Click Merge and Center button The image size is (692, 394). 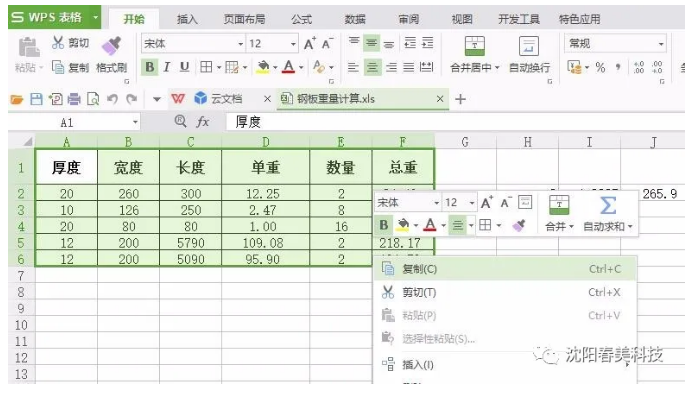click(474, 55)
